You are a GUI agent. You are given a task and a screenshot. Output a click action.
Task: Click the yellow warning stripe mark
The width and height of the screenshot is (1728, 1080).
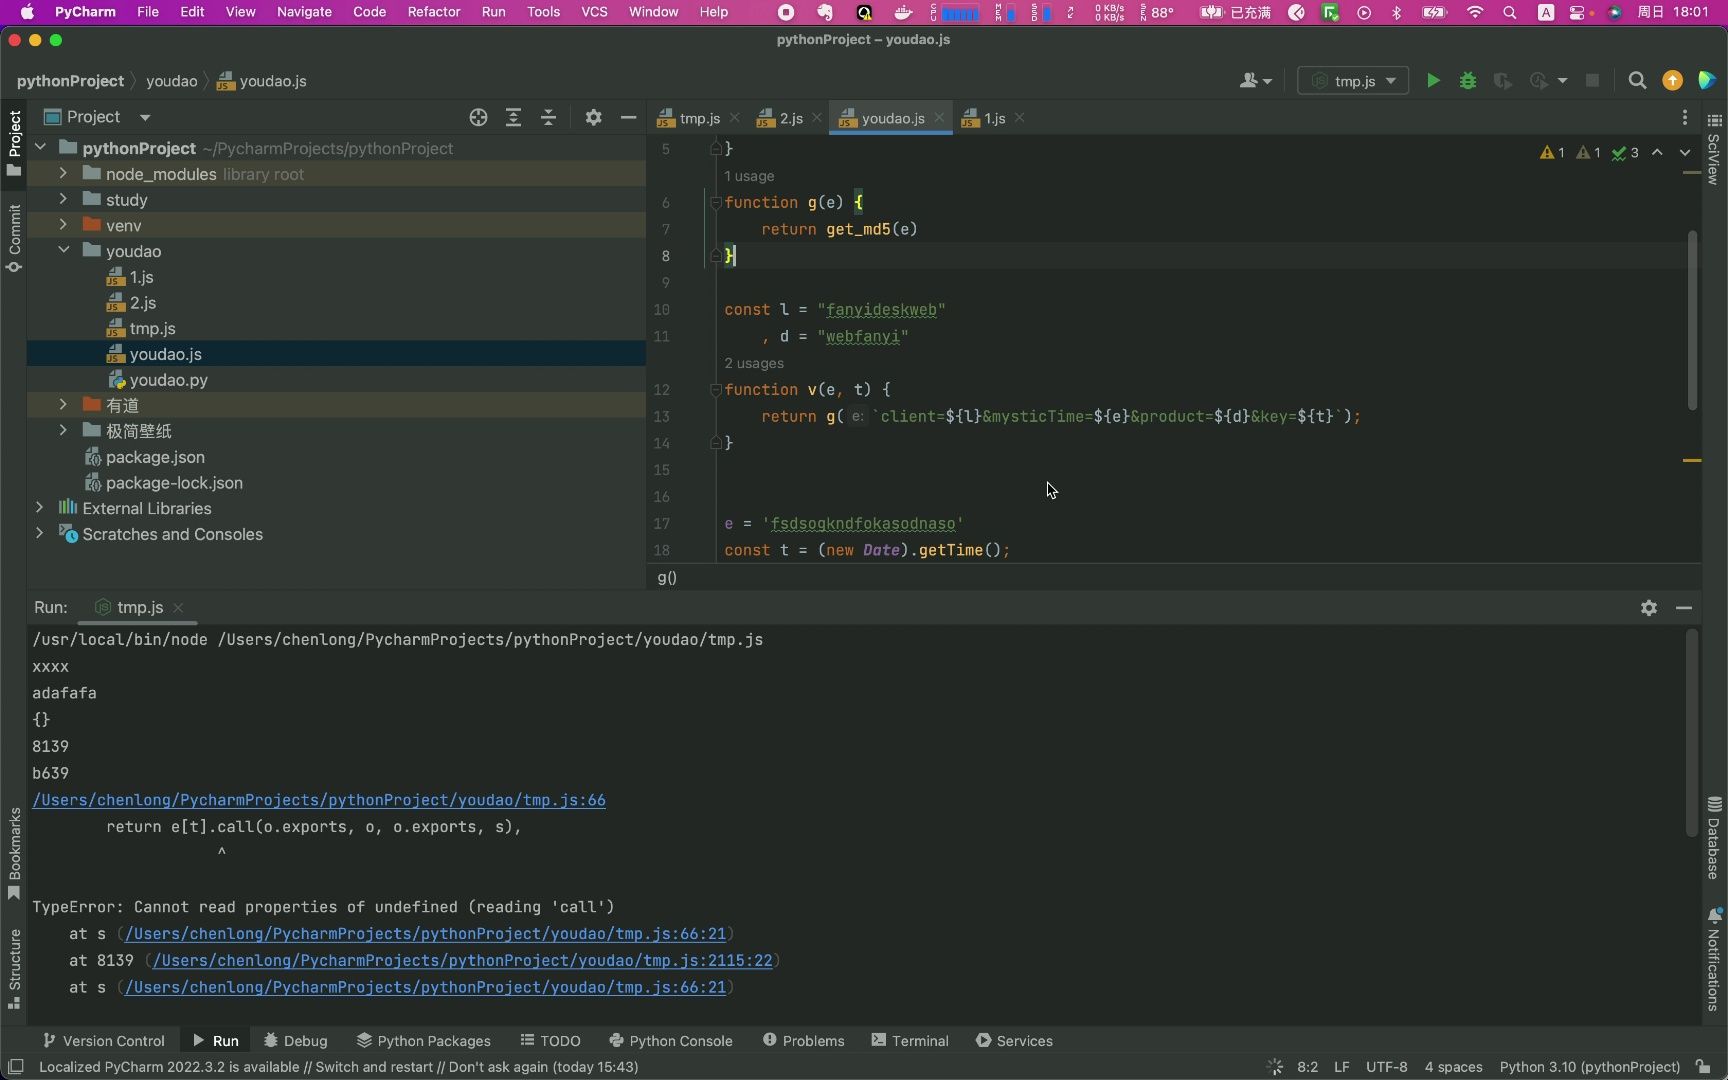pos(1692,460)
